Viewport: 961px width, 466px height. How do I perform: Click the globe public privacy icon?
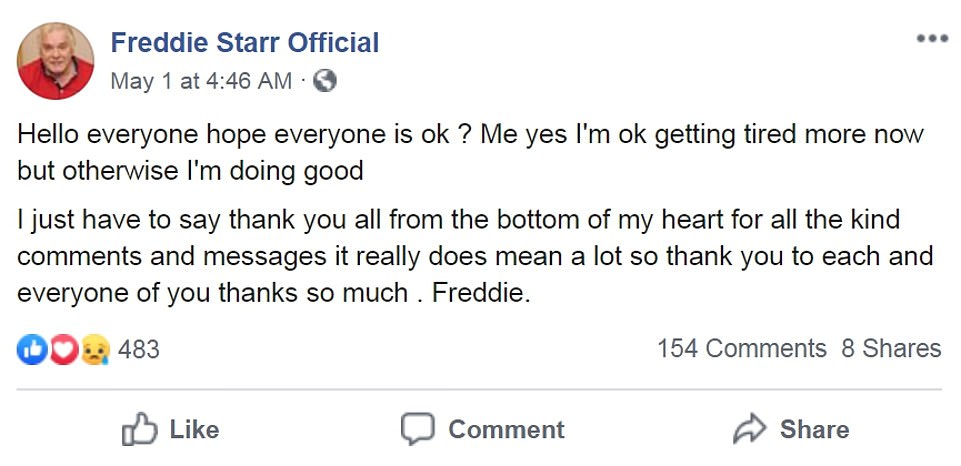tap(324, 81)
